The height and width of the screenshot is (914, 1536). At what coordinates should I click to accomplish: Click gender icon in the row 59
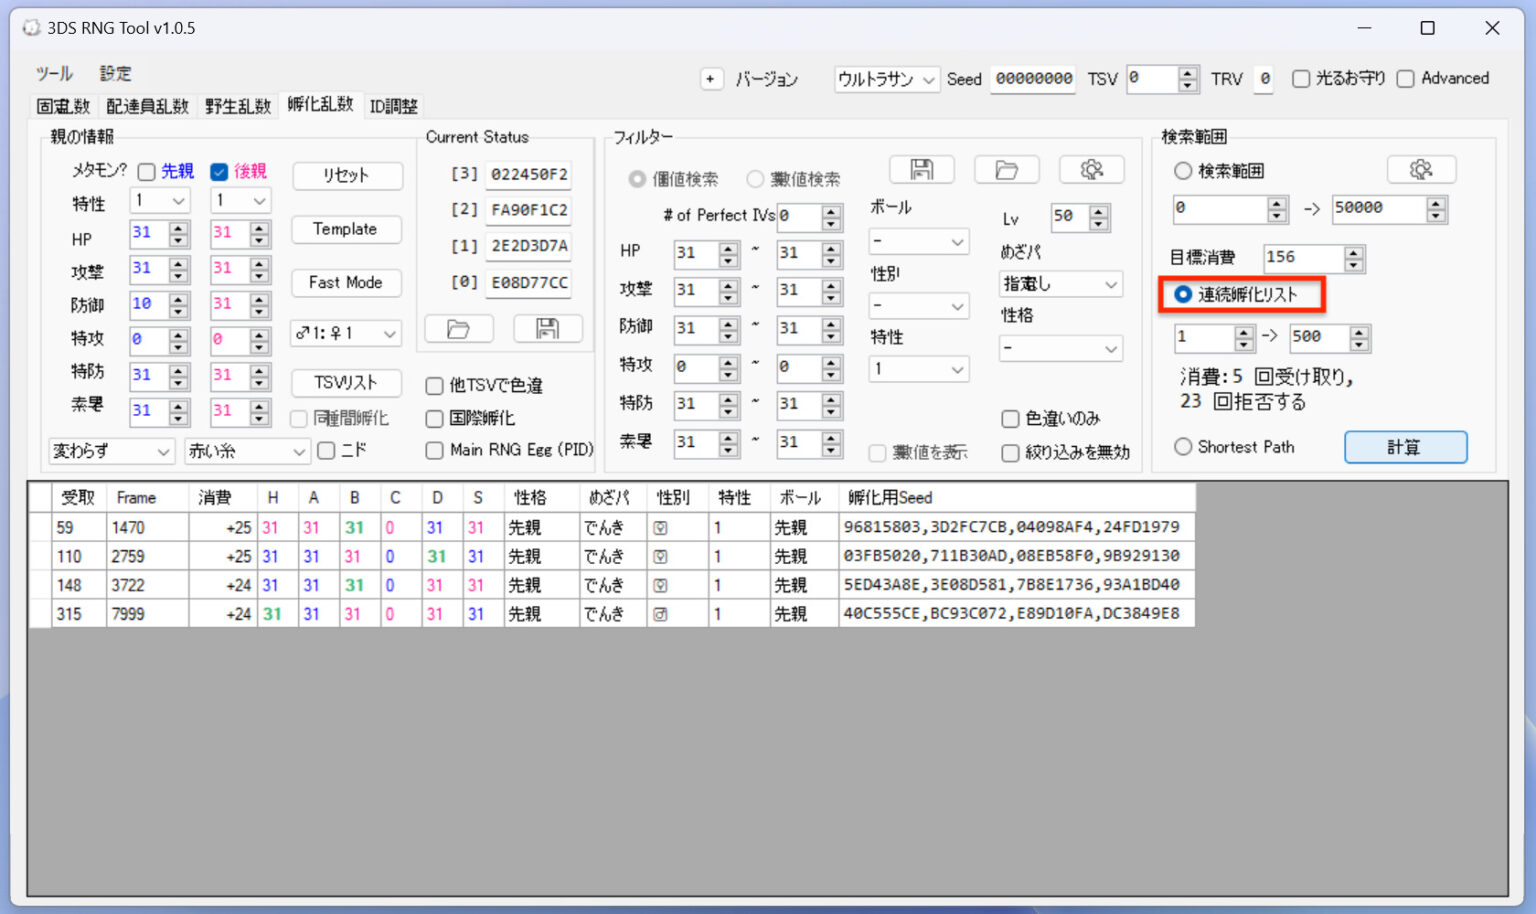660,528
